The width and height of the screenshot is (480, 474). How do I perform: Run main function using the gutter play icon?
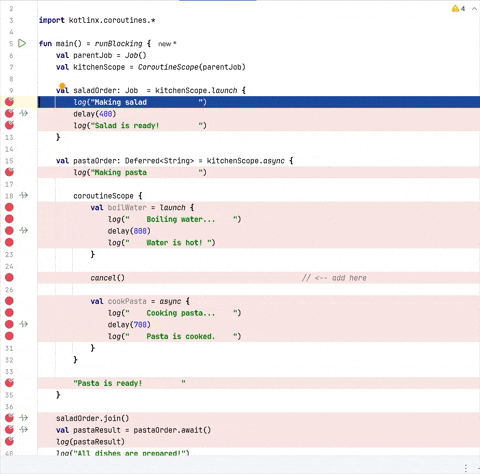pos(22,43)
